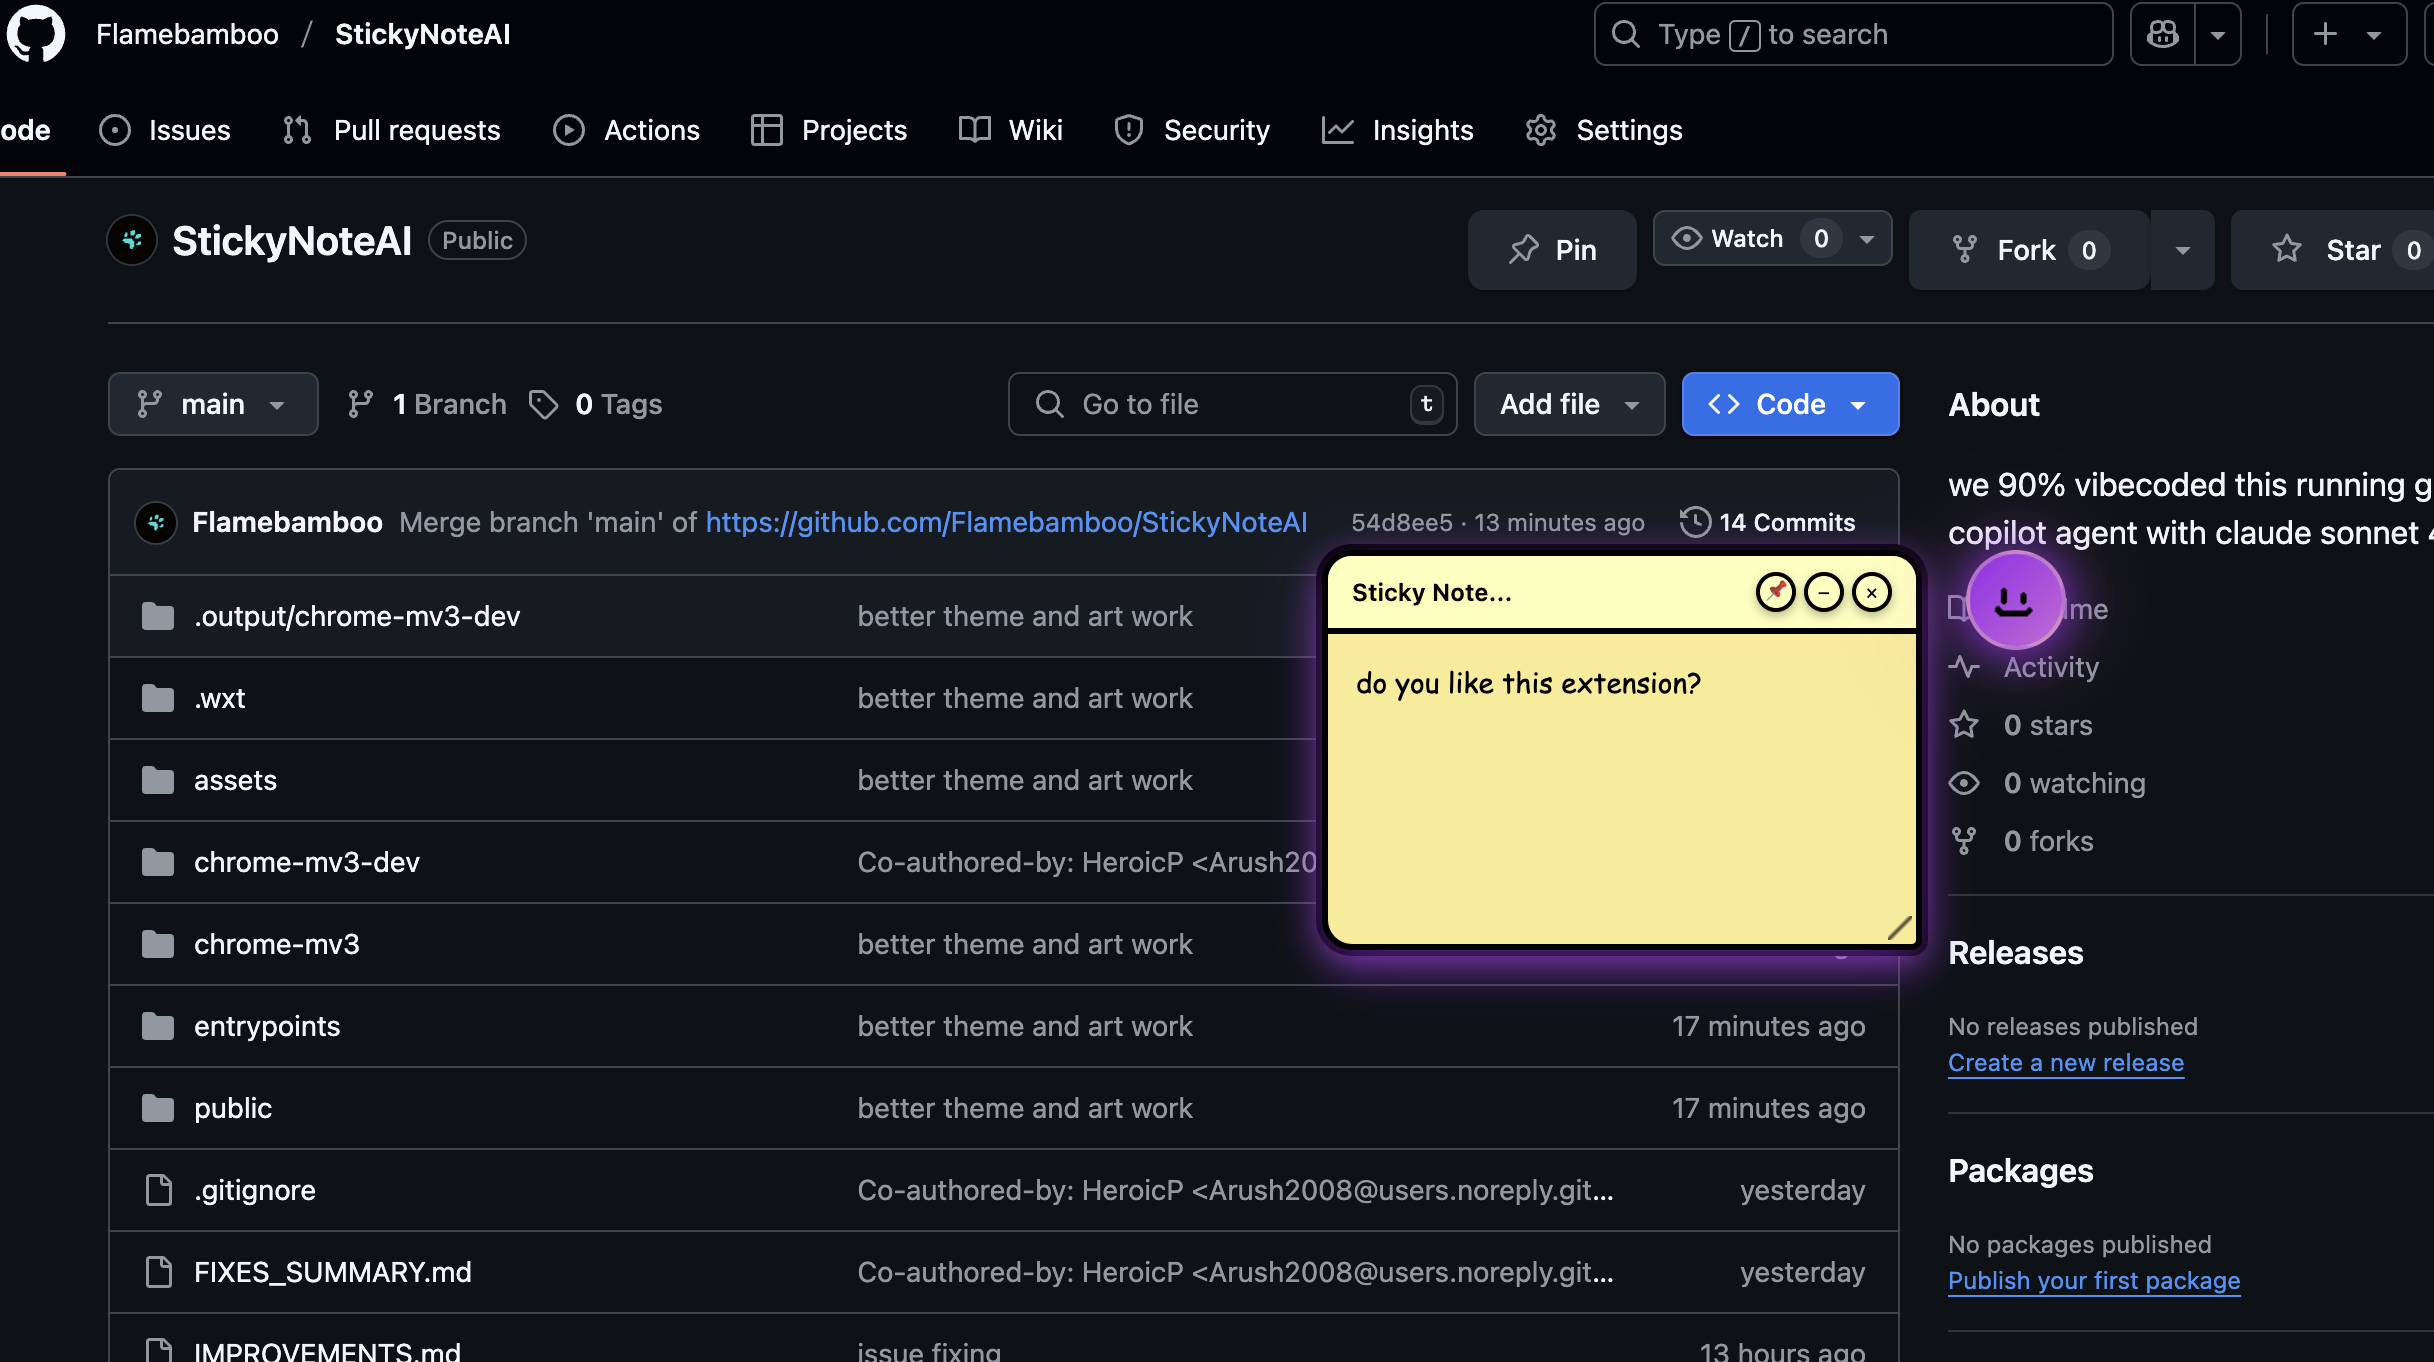This screenshot has height=1362, width=2434.
Task: Pin the StickyNoteAI repository
Action: [x=1552, y=250]
